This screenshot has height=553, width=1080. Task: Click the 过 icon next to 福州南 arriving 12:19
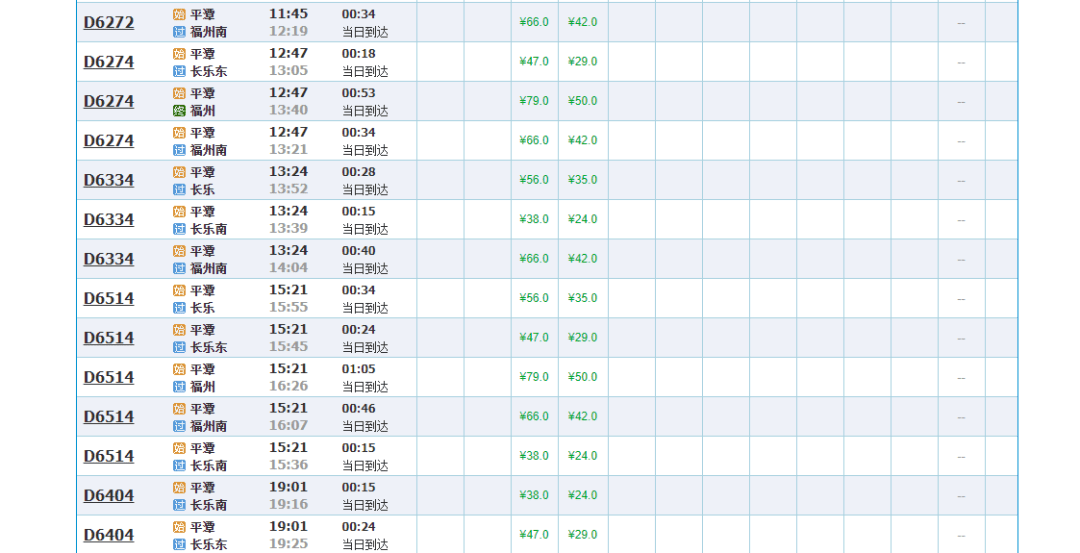point(179,32)
